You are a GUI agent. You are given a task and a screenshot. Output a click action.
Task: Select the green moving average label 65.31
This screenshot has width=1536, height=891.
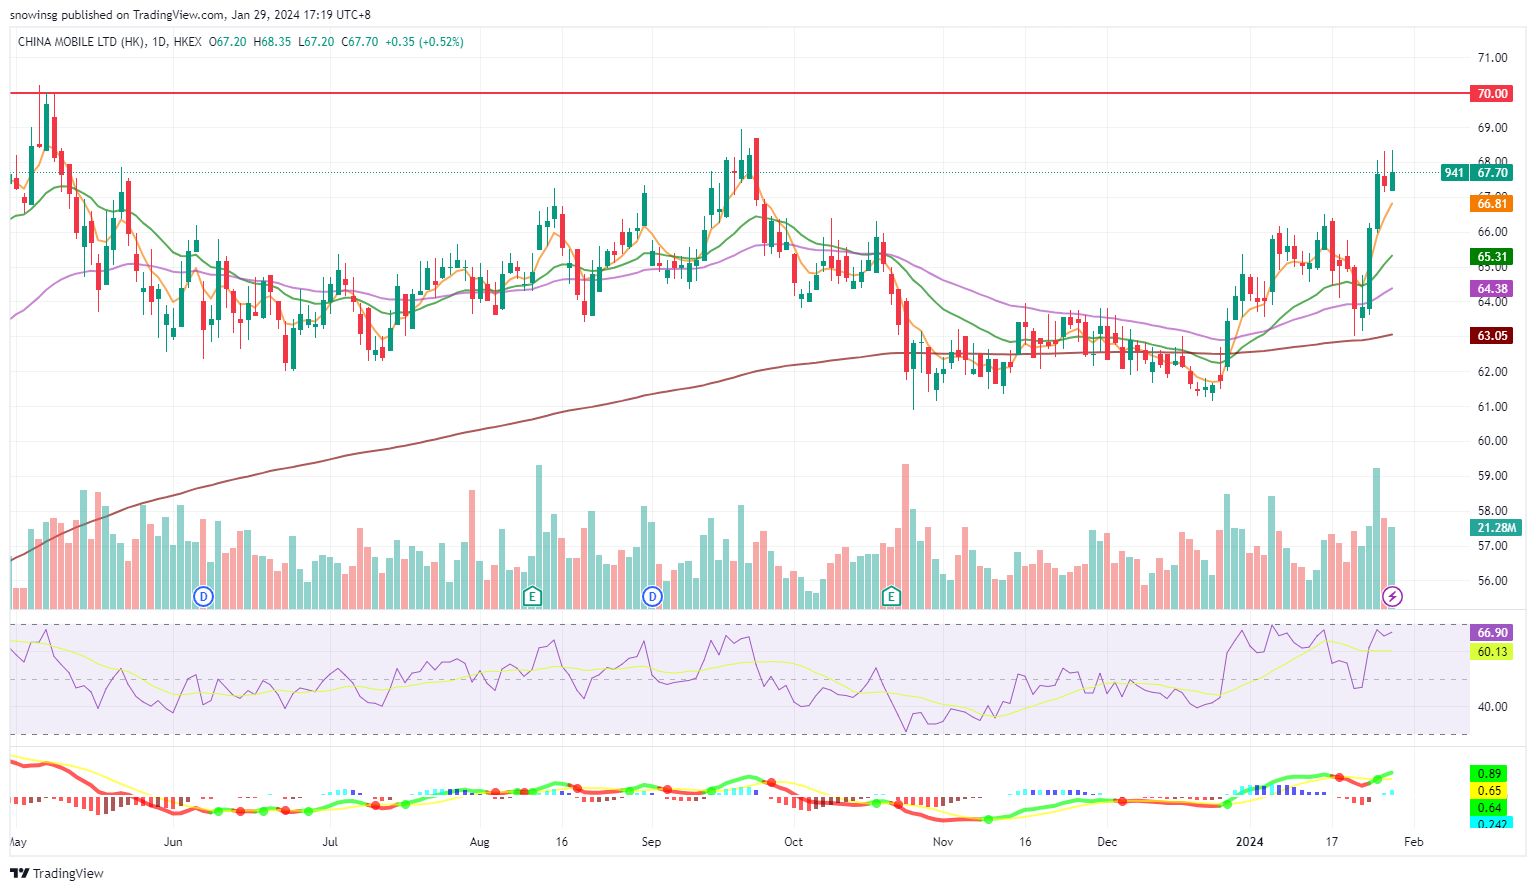1492,257
